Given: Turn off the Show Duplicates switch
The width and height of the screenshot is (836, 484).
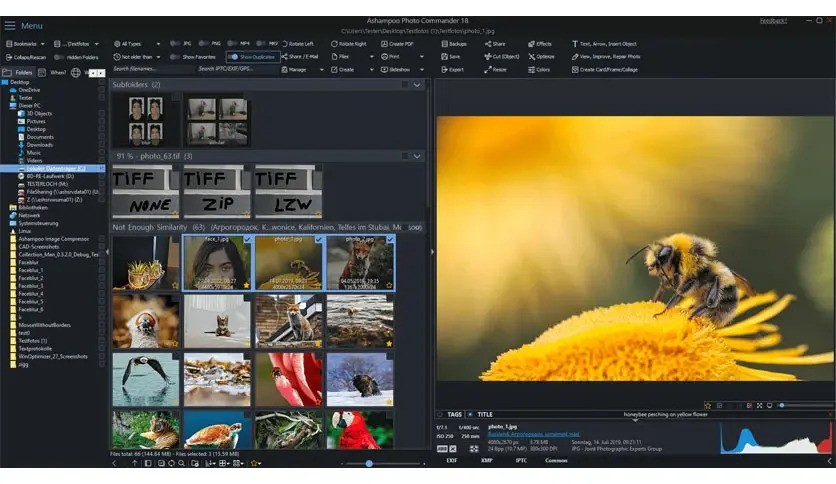Looking at the screenshot, I should pos(233,57).
